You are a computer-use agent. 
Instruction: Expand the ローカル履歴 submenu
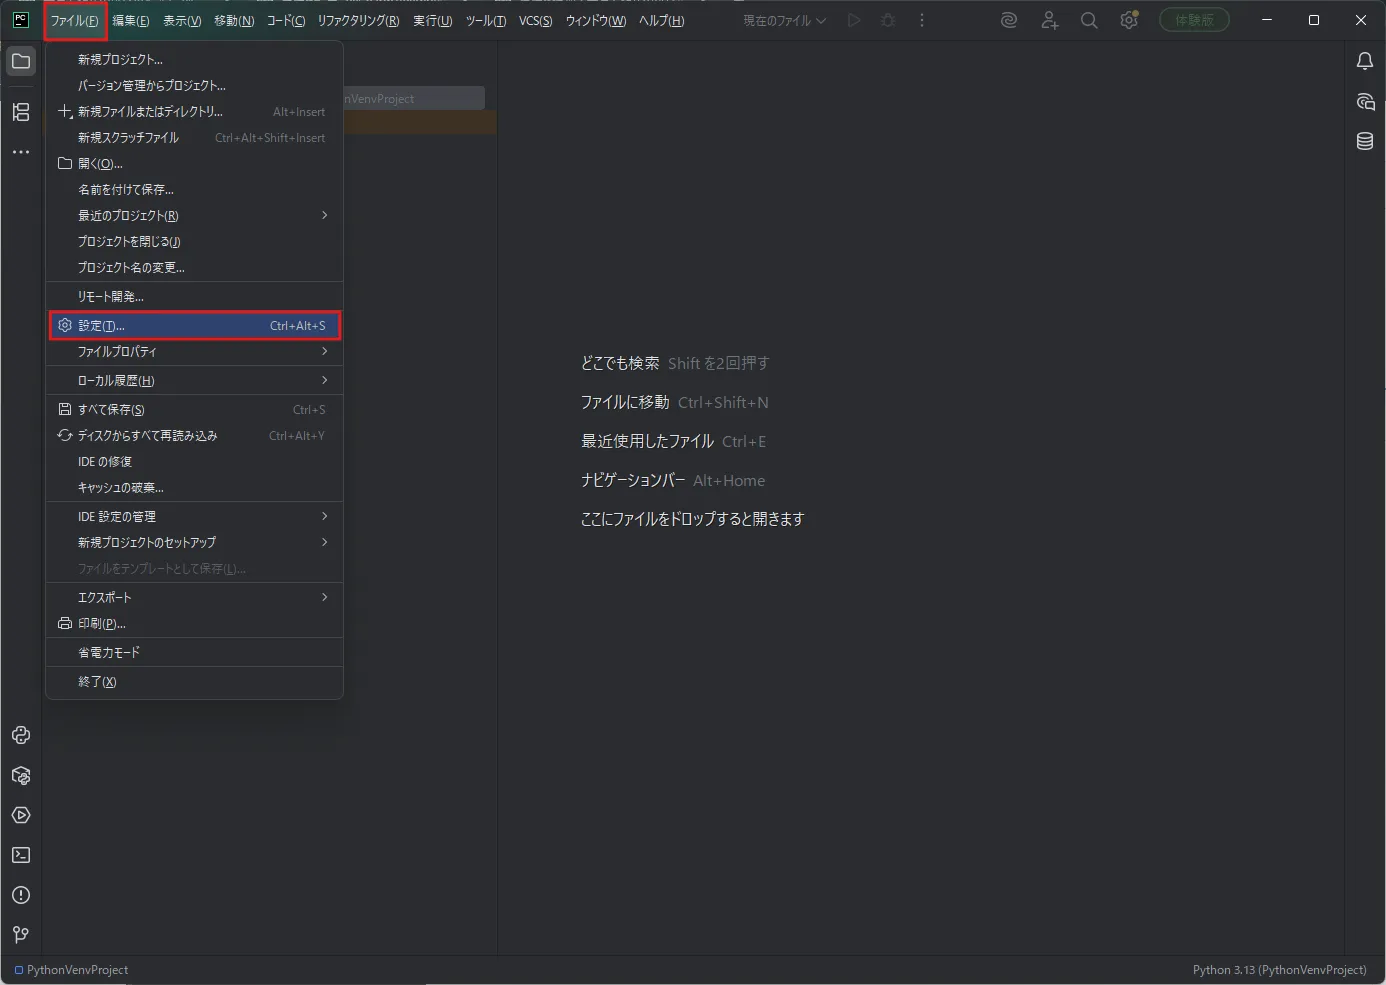pyautogui.click(x=194, y=380)
